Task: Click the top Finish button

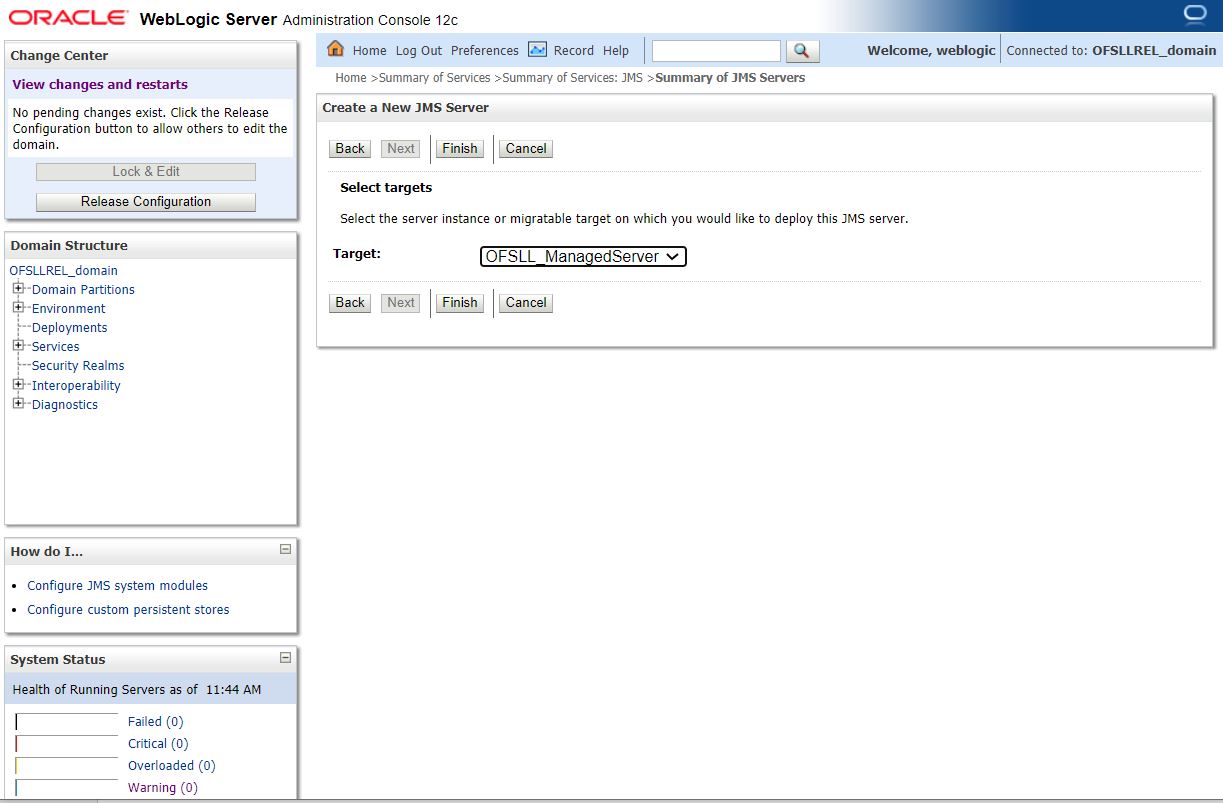Action: (x=460, y=148)
